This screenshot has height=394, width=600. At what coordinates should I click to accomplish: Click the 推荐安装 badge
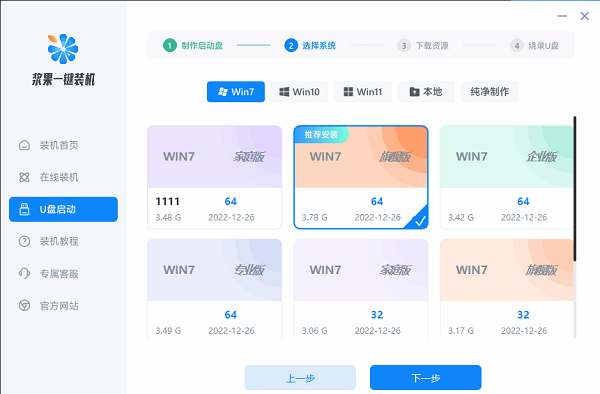point(321,135)
